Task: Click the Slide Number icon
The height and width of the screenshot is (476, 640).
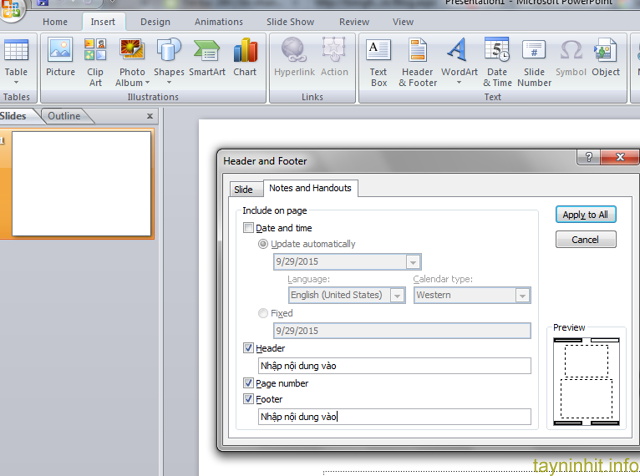Action: click(534, 58)
